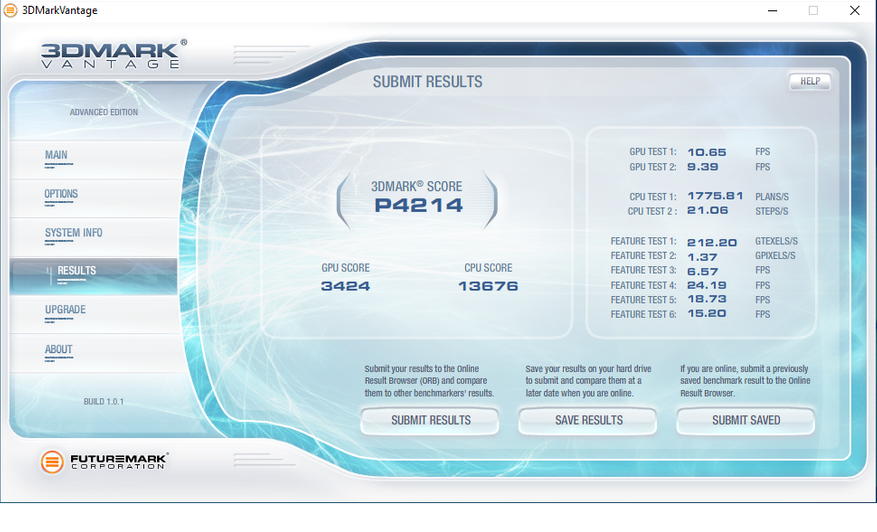Select CPU Test 2 value 21.06
This screenshot has height=532, width=877.
[x=708, y=210]
